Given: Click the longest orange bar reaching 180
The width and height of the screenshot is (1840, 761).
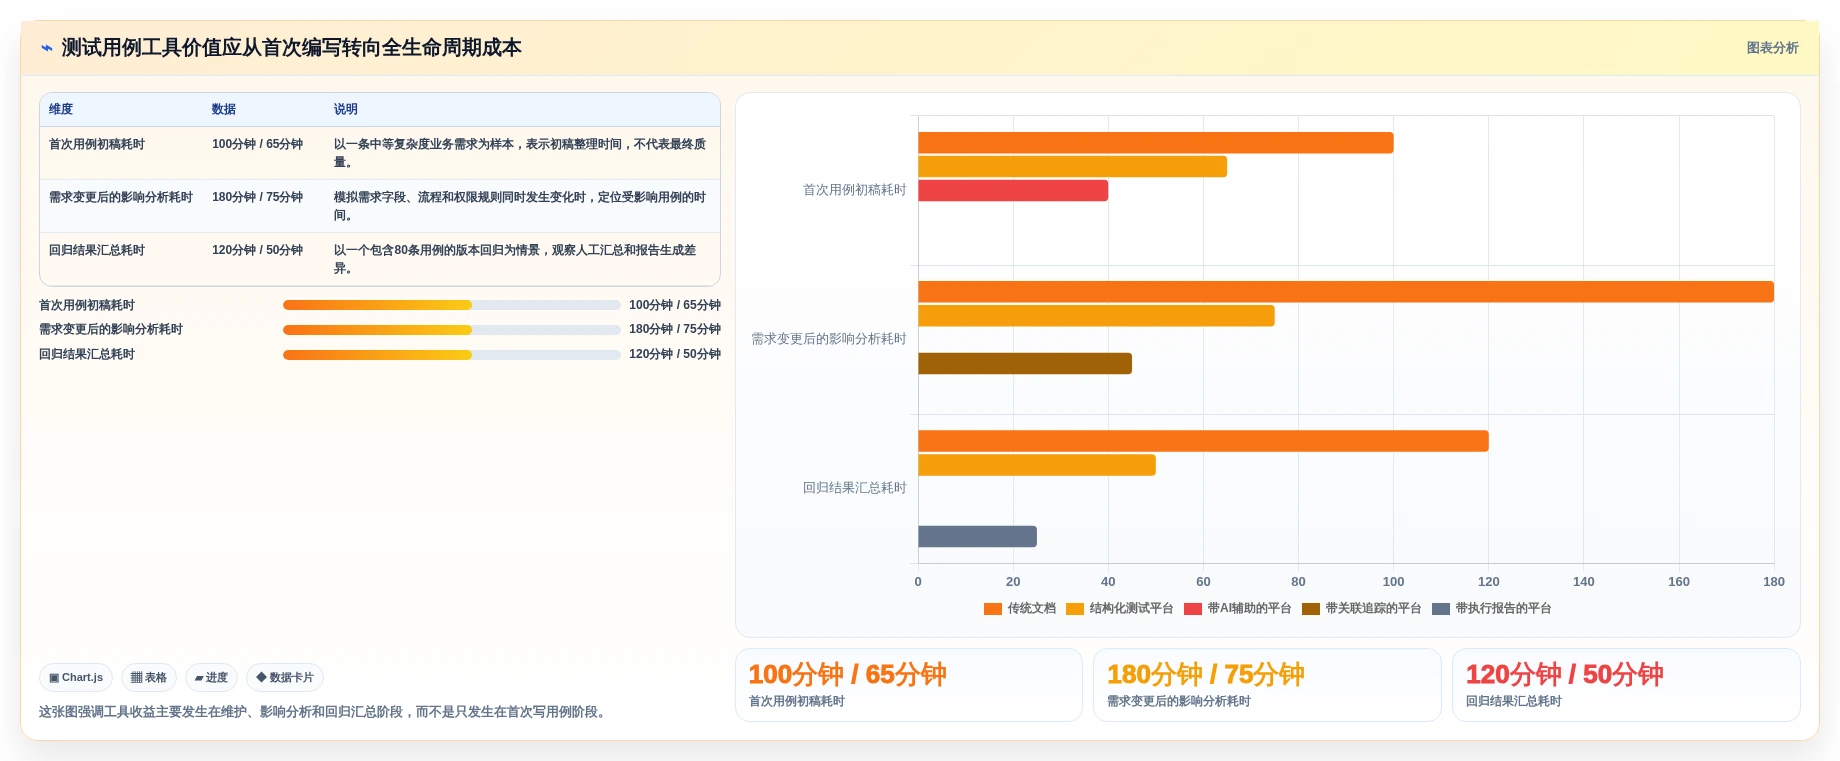Looking at the screenshot, I should click(1346, 291).
